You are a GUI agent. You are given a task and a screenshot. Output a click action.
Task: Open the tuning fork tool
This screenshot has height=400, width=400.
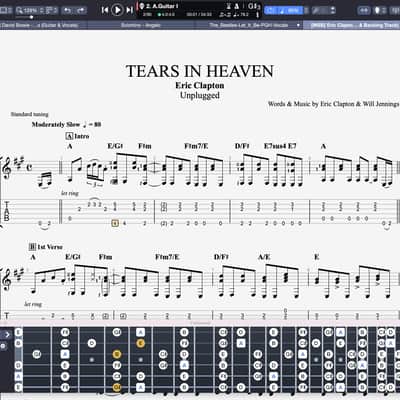315,10
